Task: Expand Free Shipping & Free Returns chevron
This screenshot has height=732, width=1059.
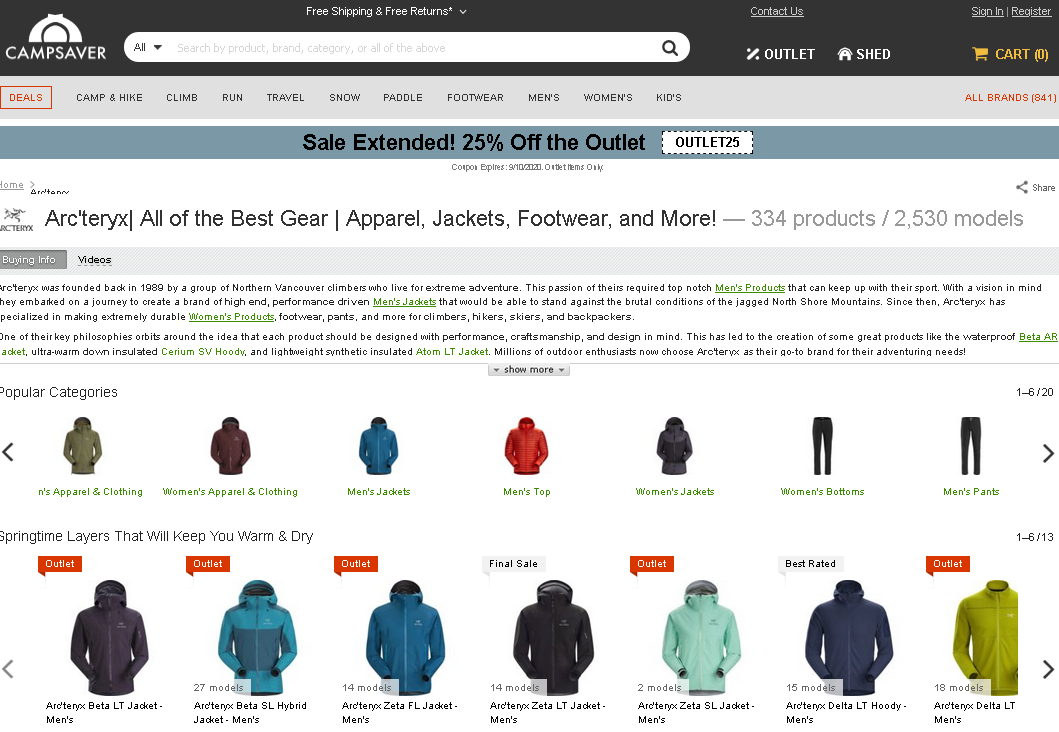Action: tap(463, 11)
